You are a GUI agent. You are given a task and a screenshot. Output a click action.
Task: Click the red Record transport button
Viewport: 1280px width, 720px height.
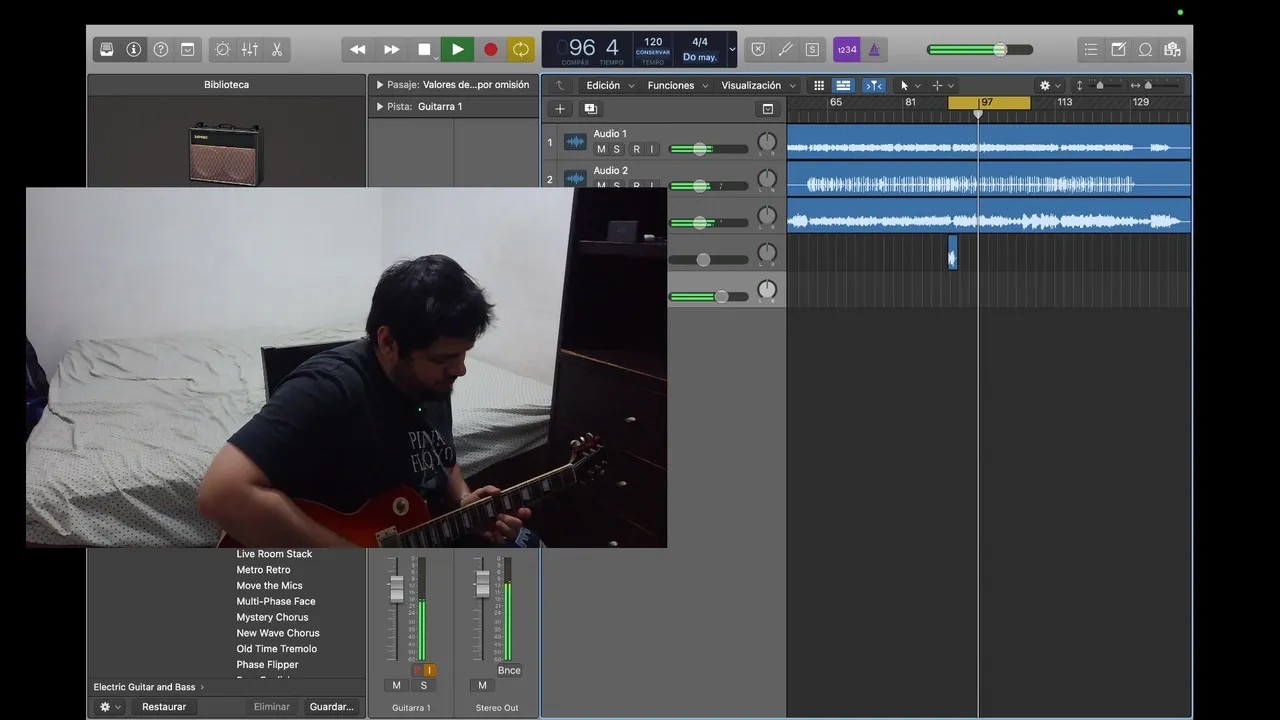490,49
